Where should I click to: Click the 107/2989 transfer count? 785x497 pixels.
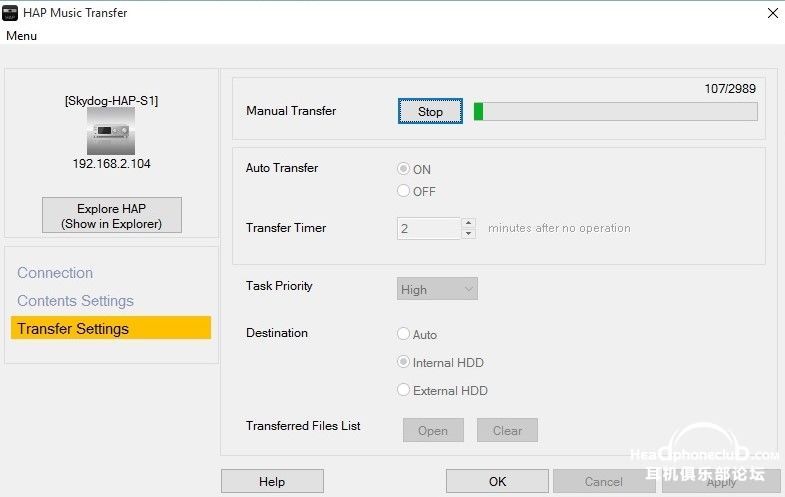(x=730, y=89)
